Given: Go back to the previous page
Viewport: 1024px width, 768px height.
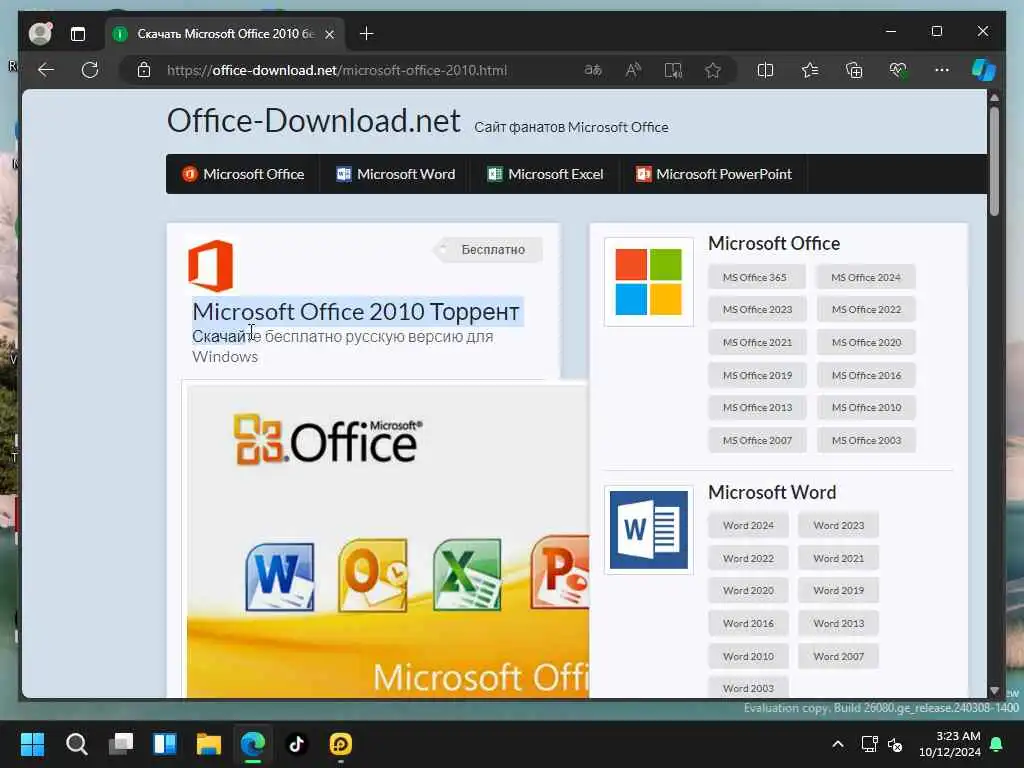Looking at the screenshot, I should coord(46,70).
